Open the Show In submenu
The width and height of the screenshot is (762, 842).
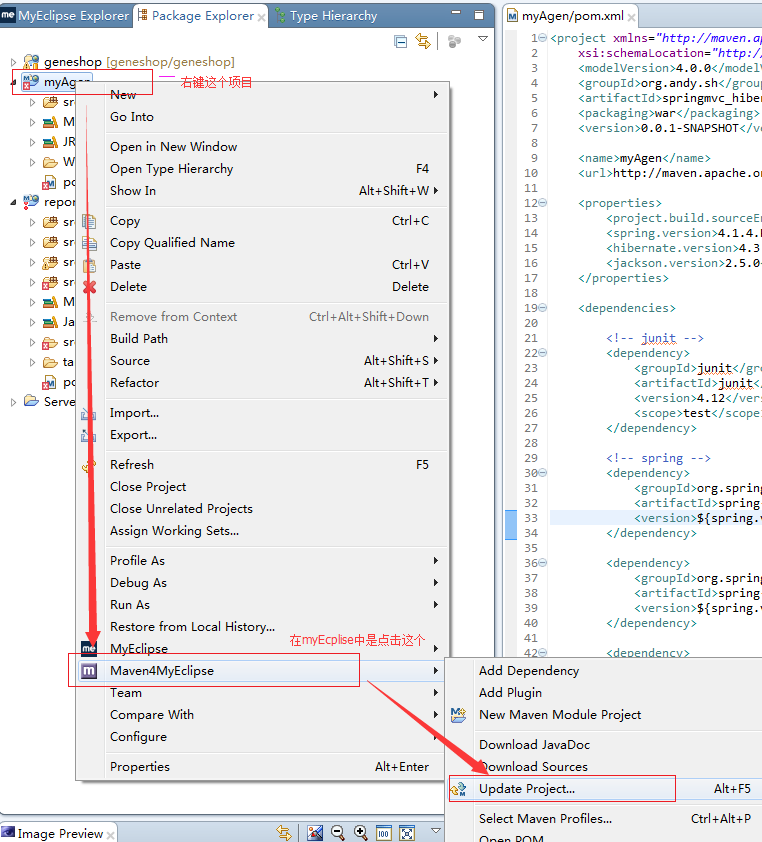[274, 191]
